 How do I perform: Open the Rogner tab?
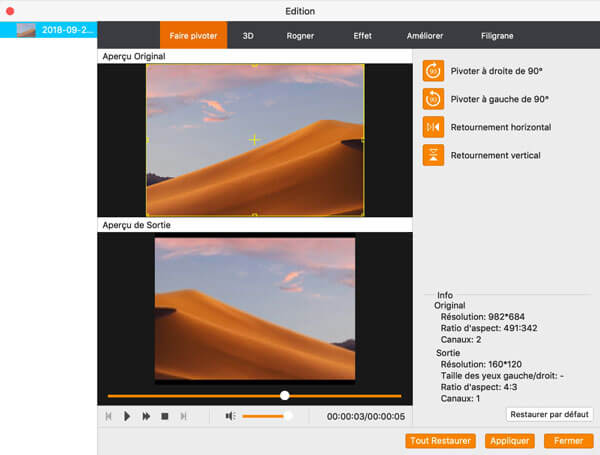coord(299,36)
